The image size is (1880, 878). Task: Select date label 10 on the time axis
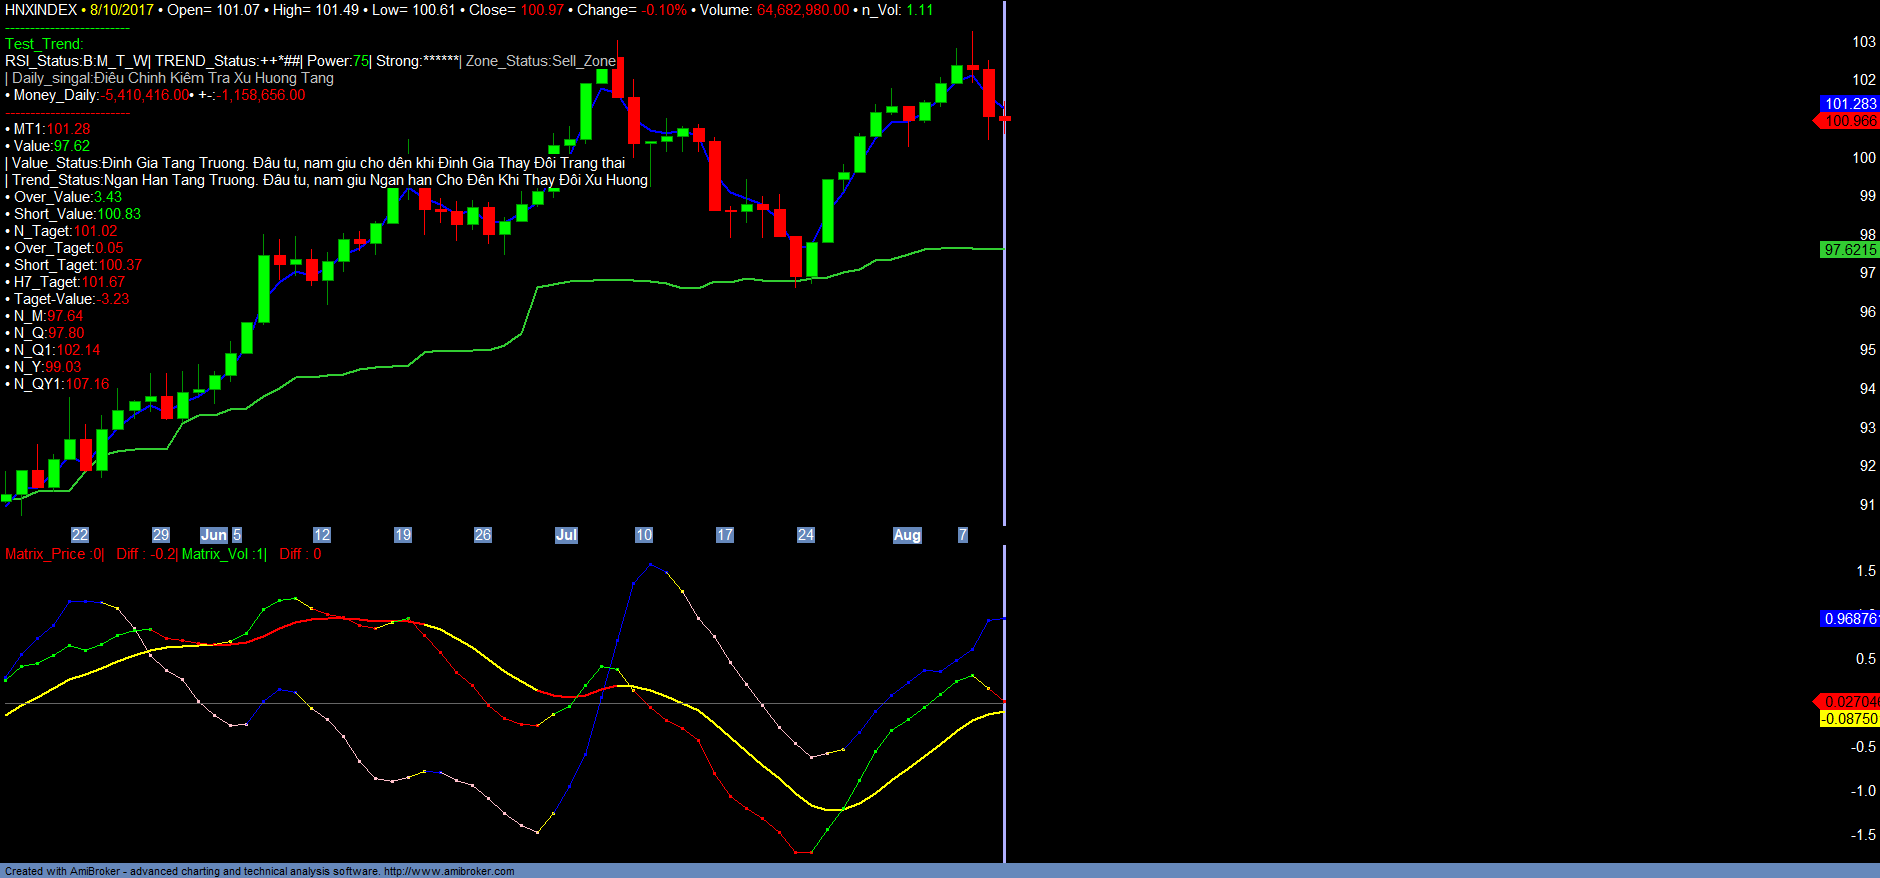pyautogui.click(x=644, y=535)
